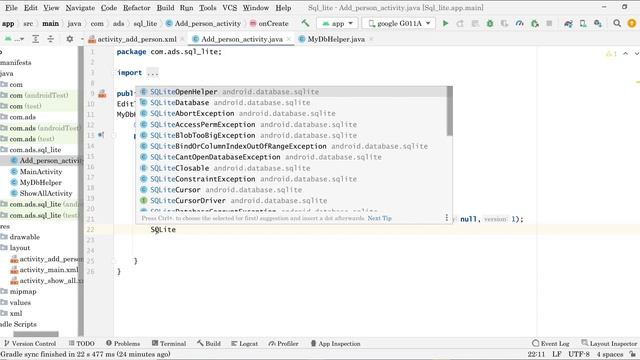Viewport: 640px width, 360px height.
Task: Open the File menu
Action: [x=11, y=8]
